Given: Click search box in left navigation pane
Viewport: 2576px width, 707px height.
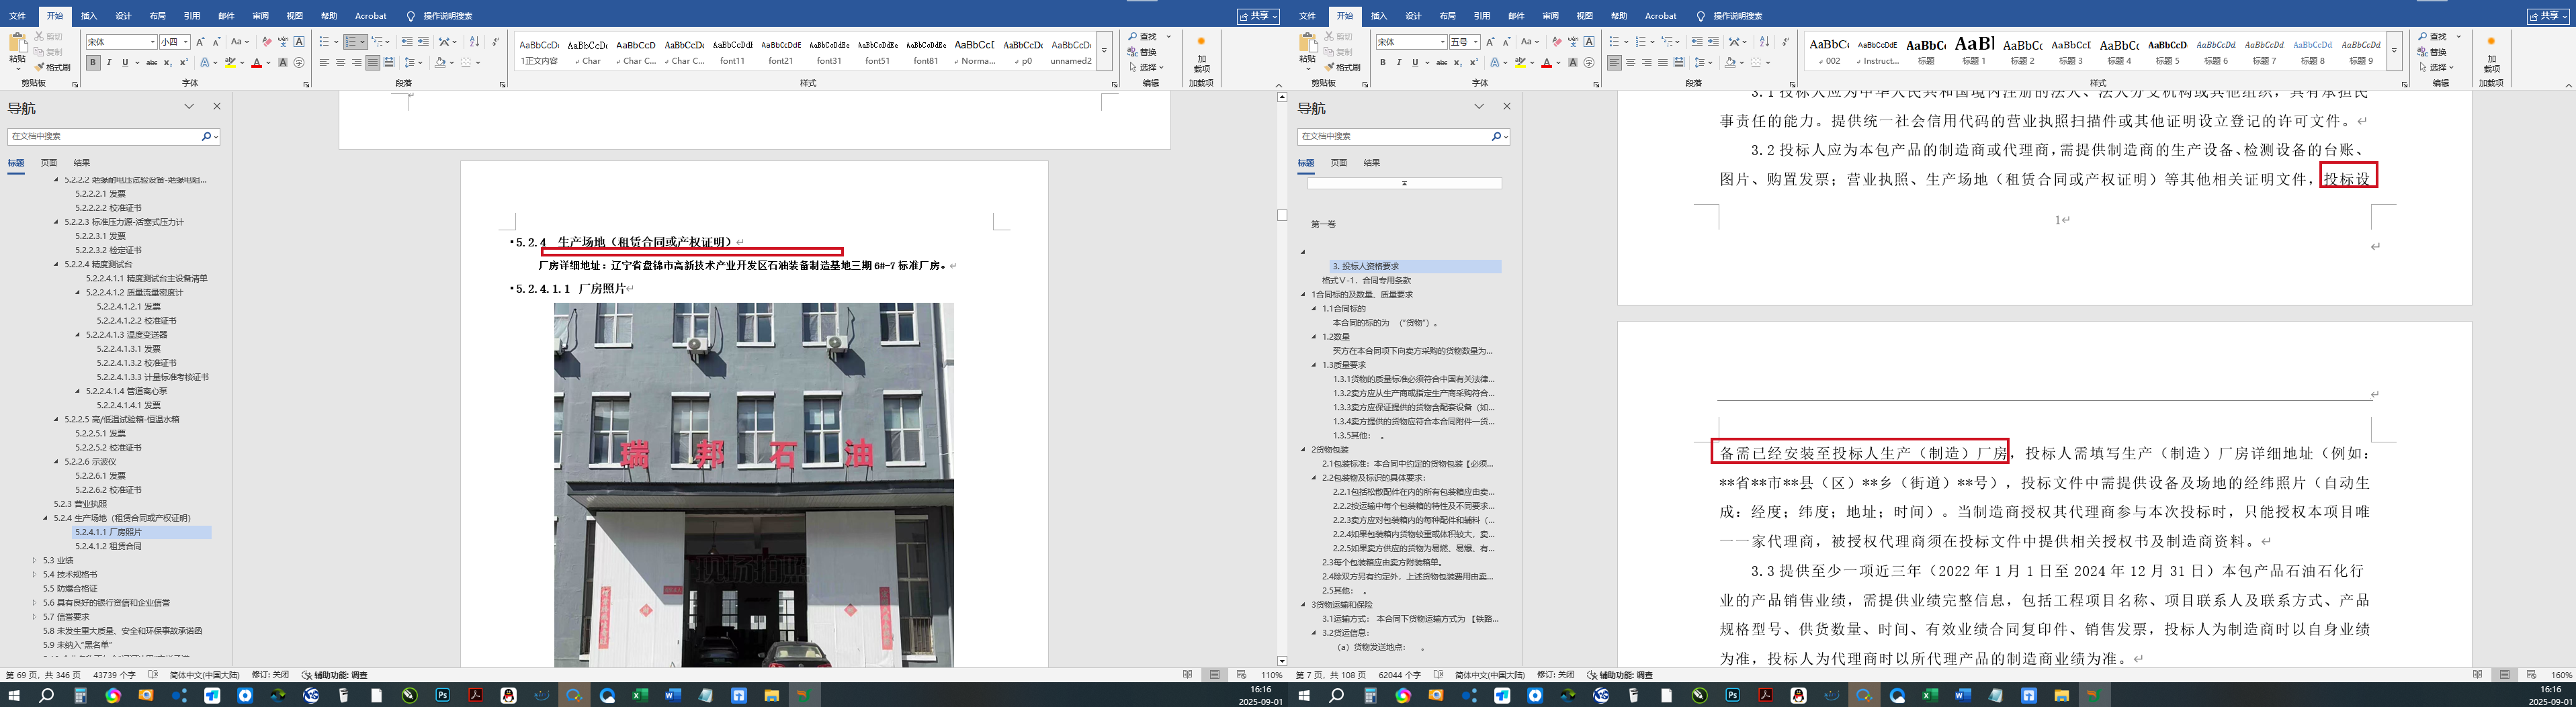Looking at the screenshot, I should coord(104,136).
